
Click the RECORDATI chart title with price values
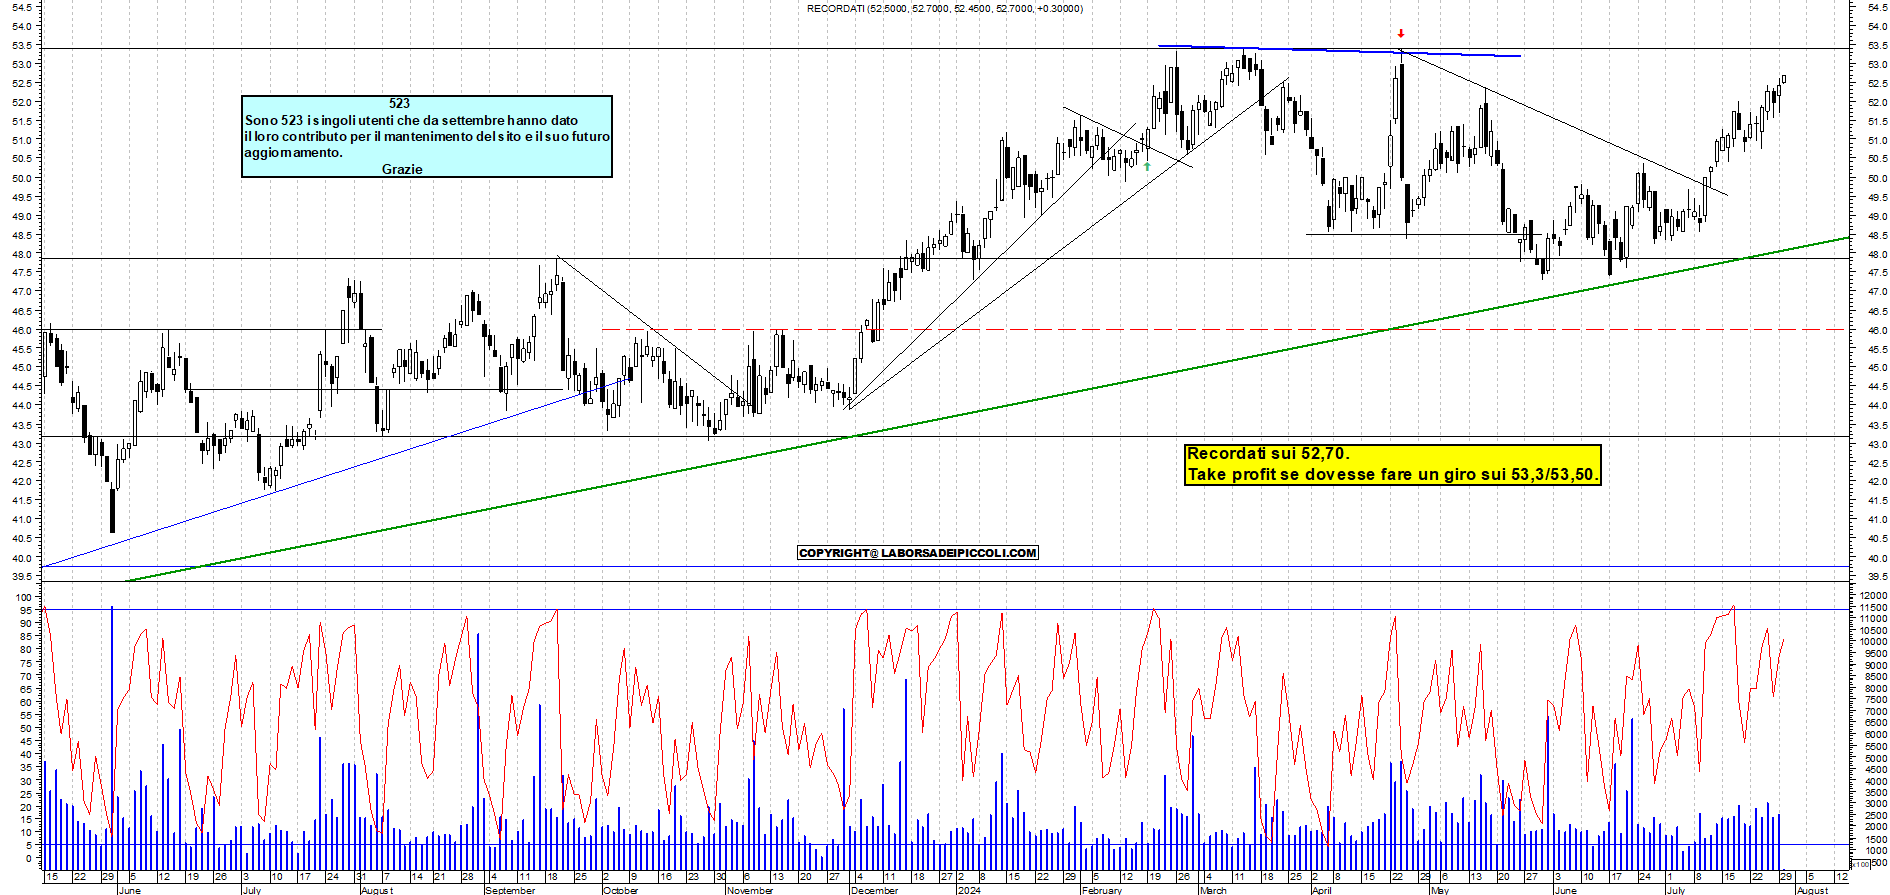tap(945, 8)
